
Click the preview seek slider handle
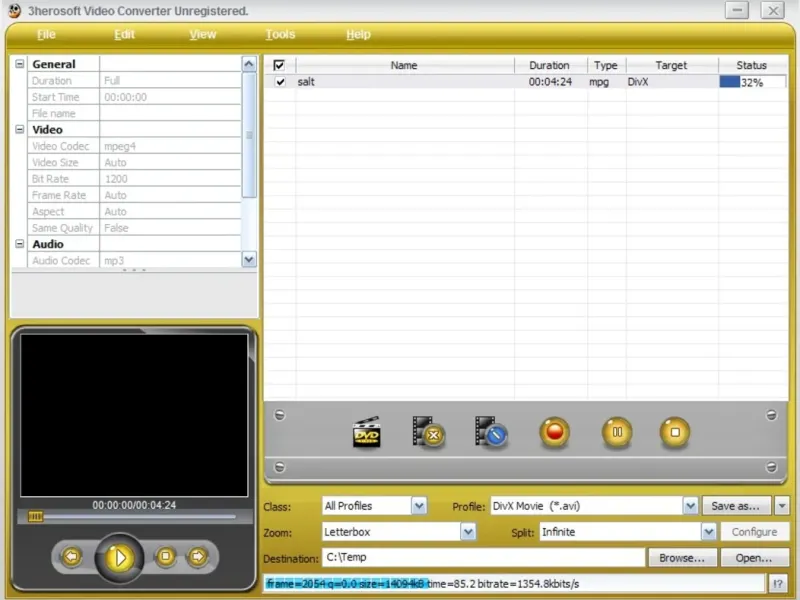35,517
